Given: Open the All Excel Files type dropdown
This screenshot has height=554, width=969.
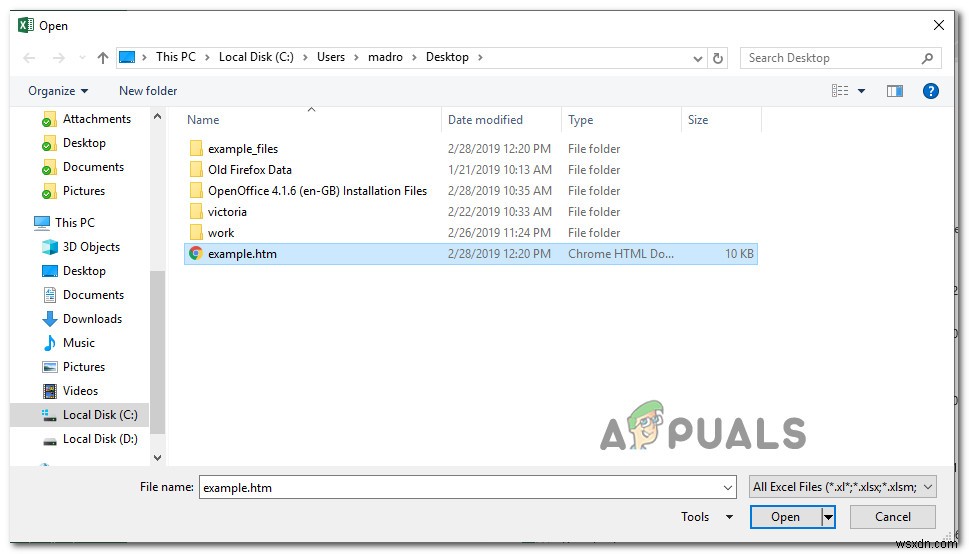Looking at the screenshot, I should (843, 487).
